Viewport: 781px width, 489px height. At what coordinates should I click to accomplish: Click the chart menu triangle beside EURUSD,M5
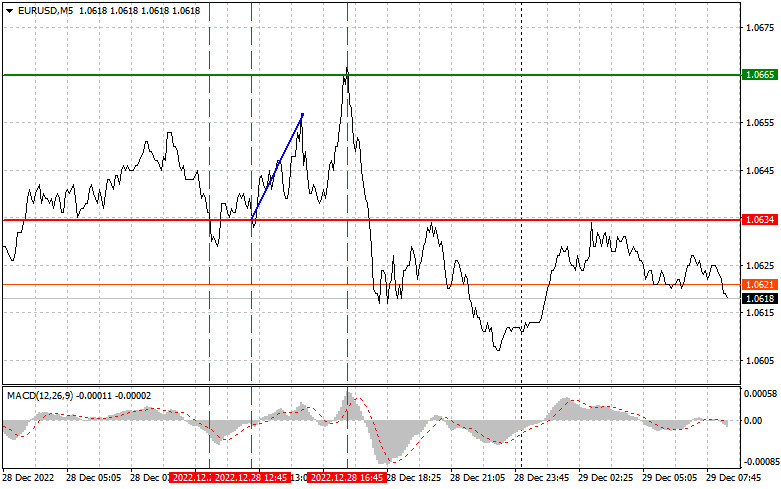[x=9, y=10]
